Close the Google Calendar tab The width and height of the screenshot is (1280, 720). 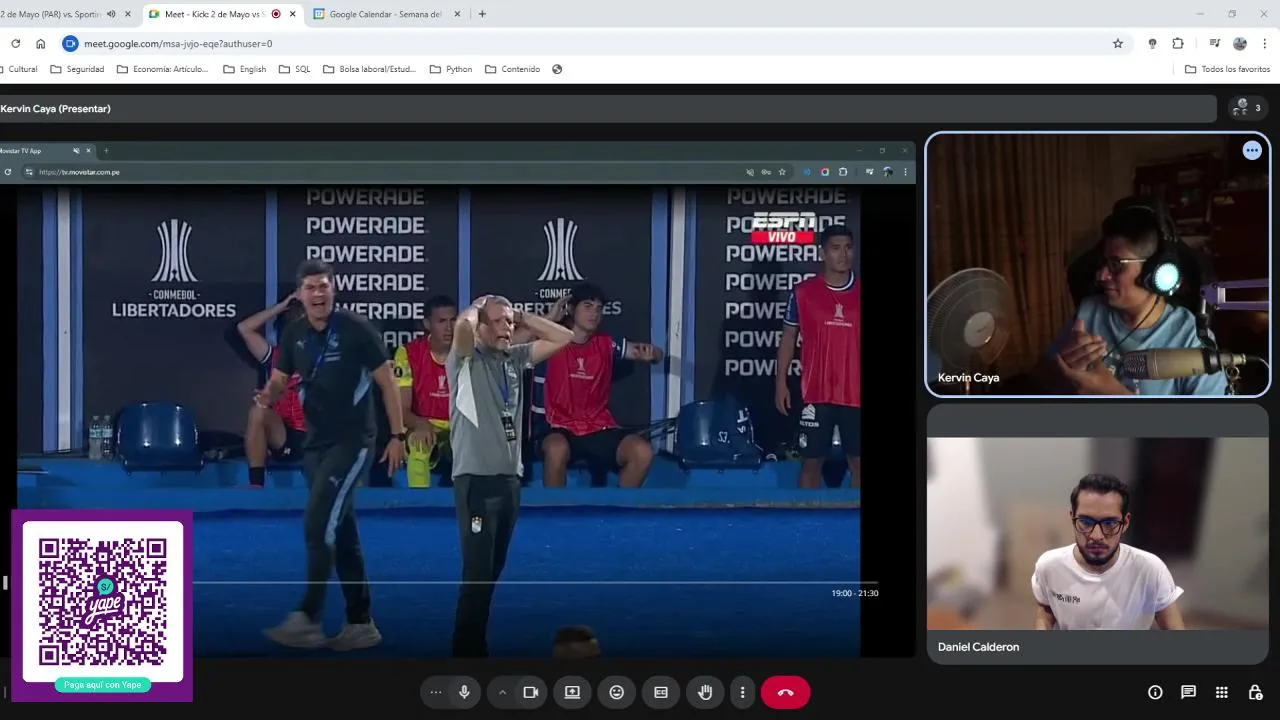pos(457,14)
